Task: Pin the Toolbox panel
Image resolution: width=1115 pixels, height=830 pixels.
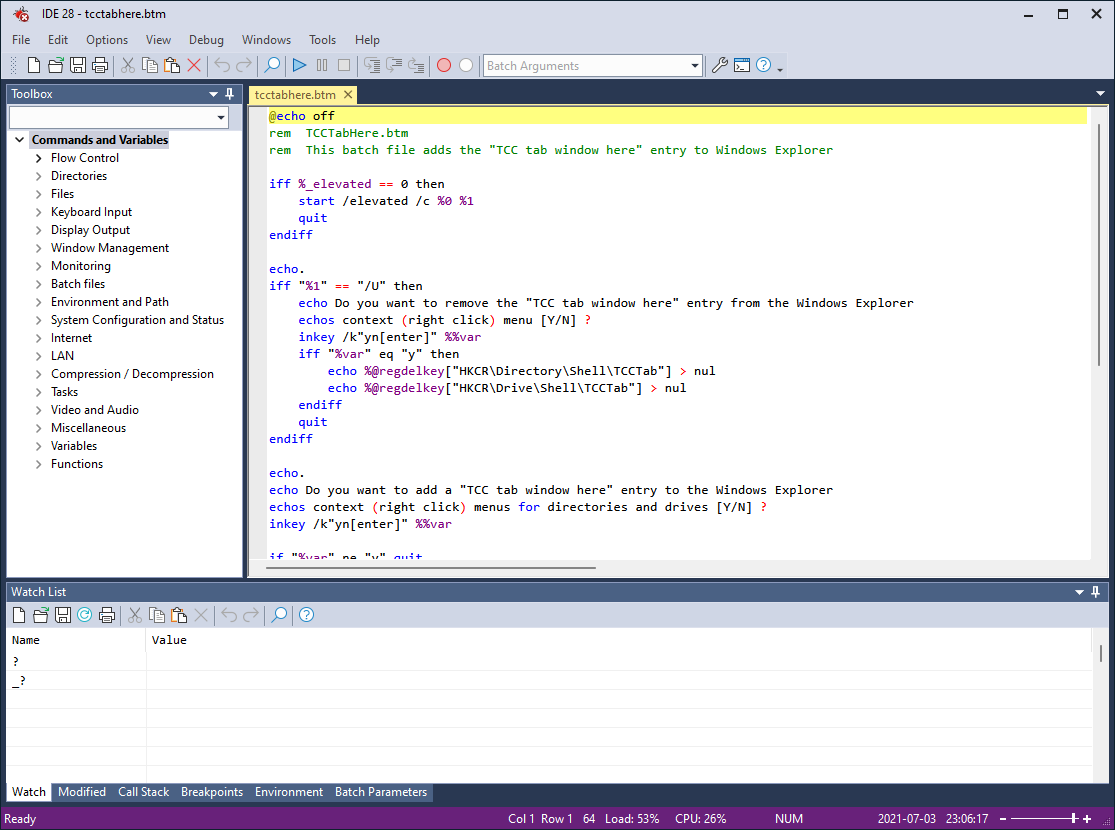Action: 229,94
